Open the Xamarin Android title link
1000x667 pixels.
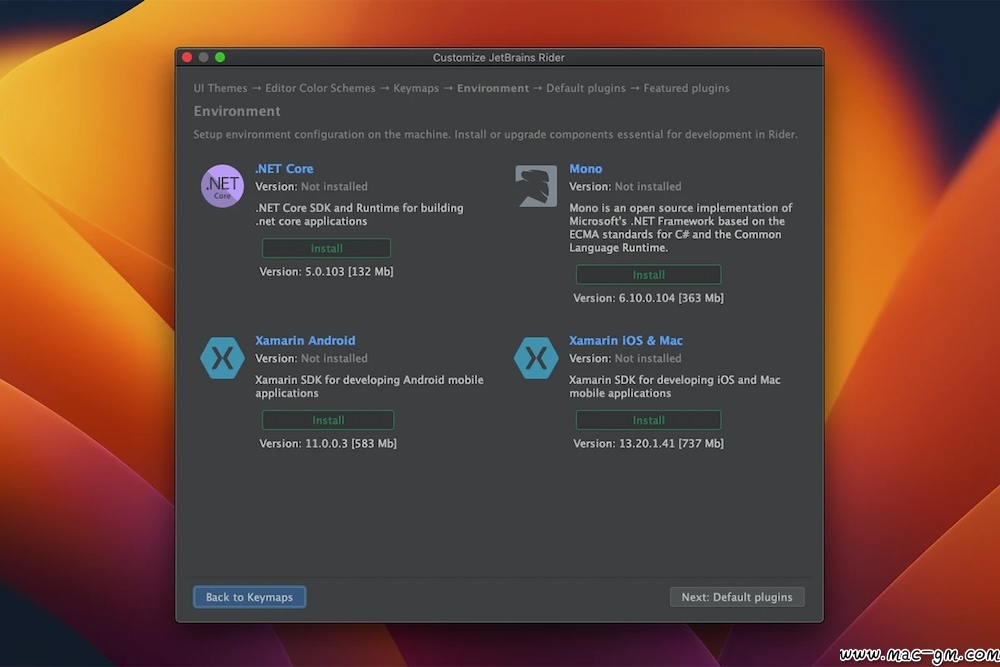click(305, 341)
